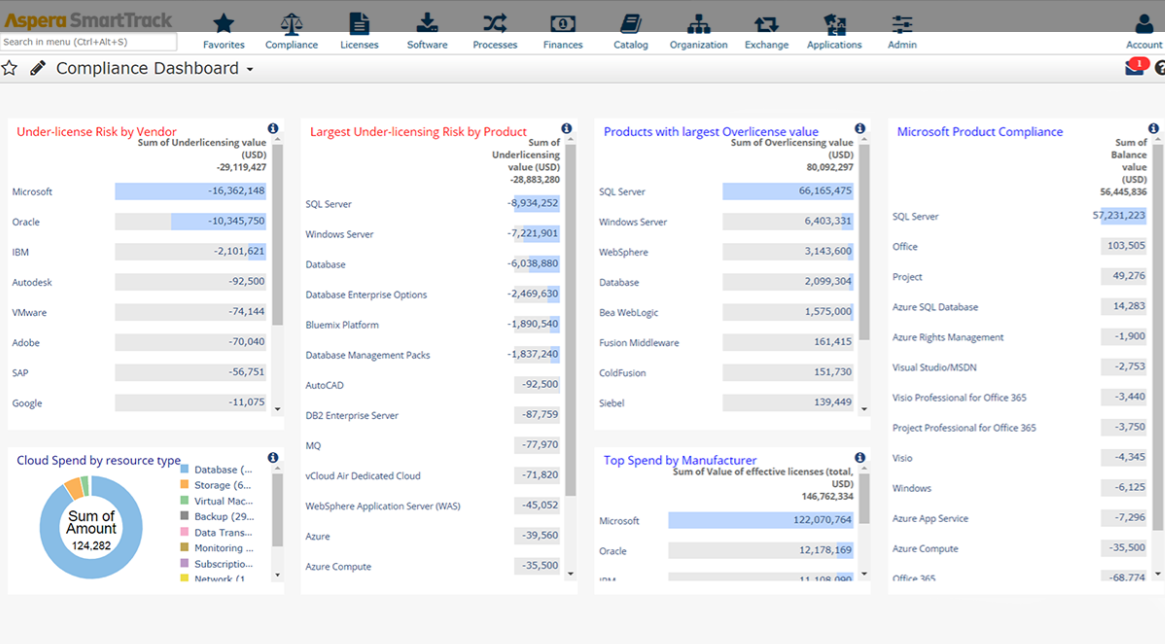Open the Licenses document icon

coord(359,22)
